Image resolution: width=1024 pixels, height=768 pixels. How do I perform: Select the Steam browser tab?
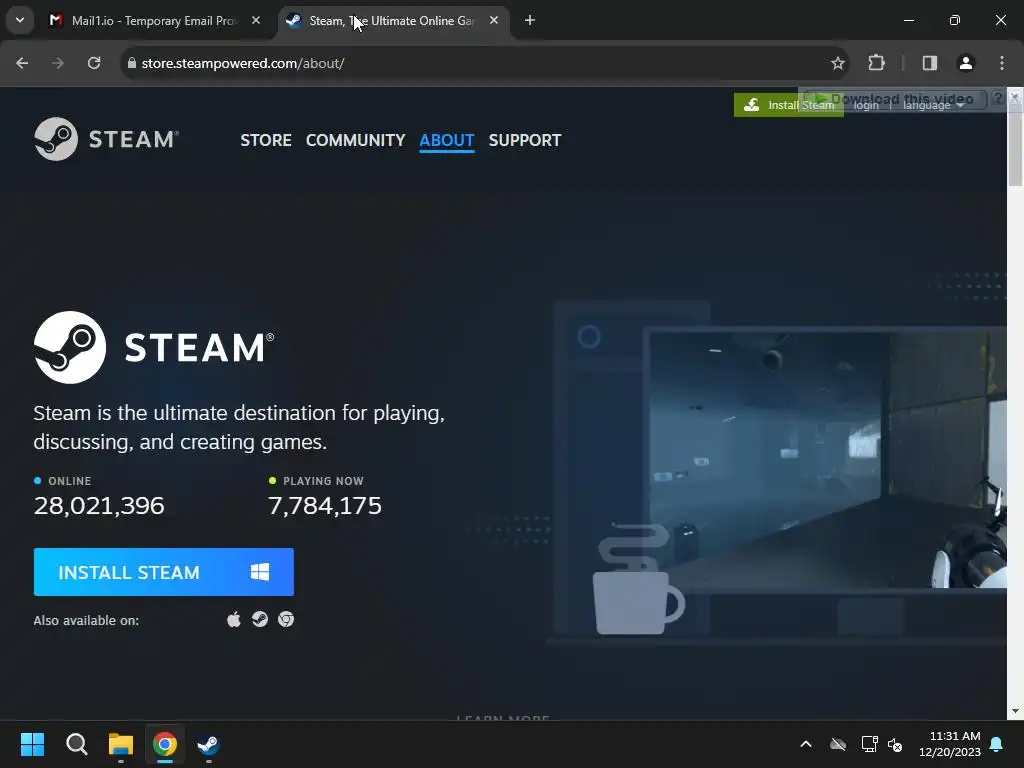click(392, 21)
